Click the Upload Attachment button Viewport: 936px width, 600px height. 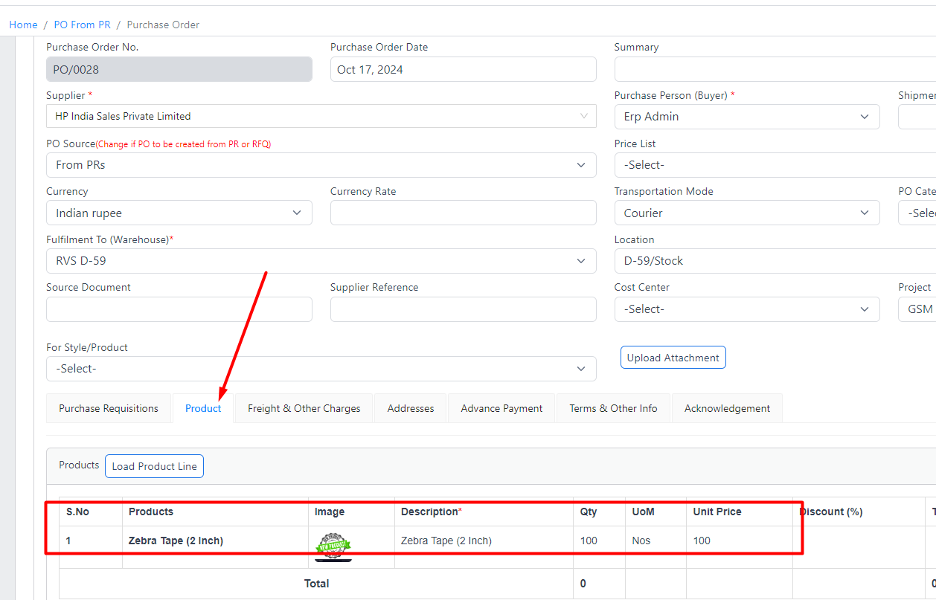pyautogui.click(x=672, y=358)
